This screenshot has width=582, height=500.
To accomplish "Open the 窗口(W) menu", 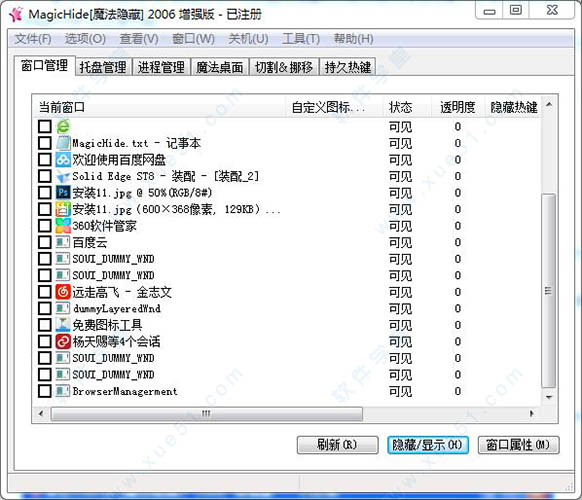I will tap(193, 39).
